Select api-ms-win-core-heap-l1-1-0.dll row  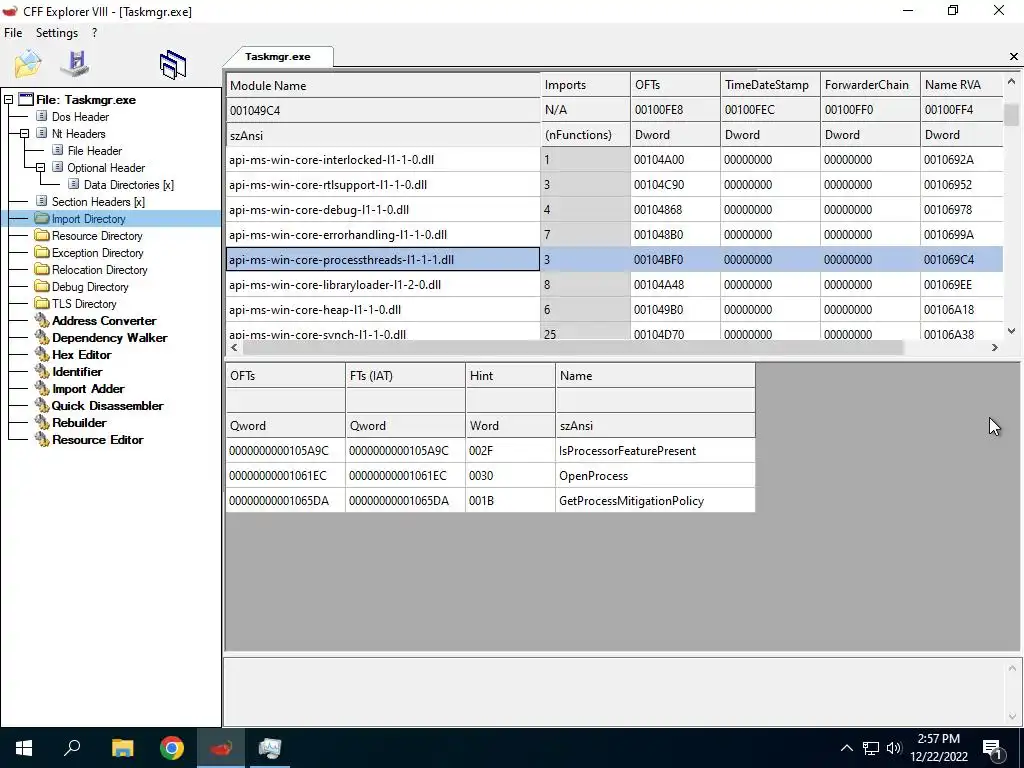point(615,310)
